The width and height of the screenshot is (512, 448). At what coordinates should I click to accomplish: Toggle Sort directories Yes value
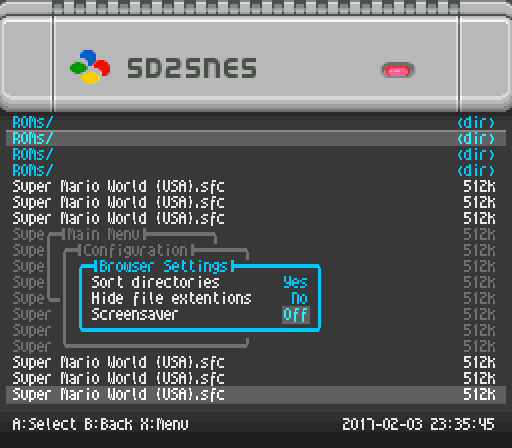tap(295, 282)
